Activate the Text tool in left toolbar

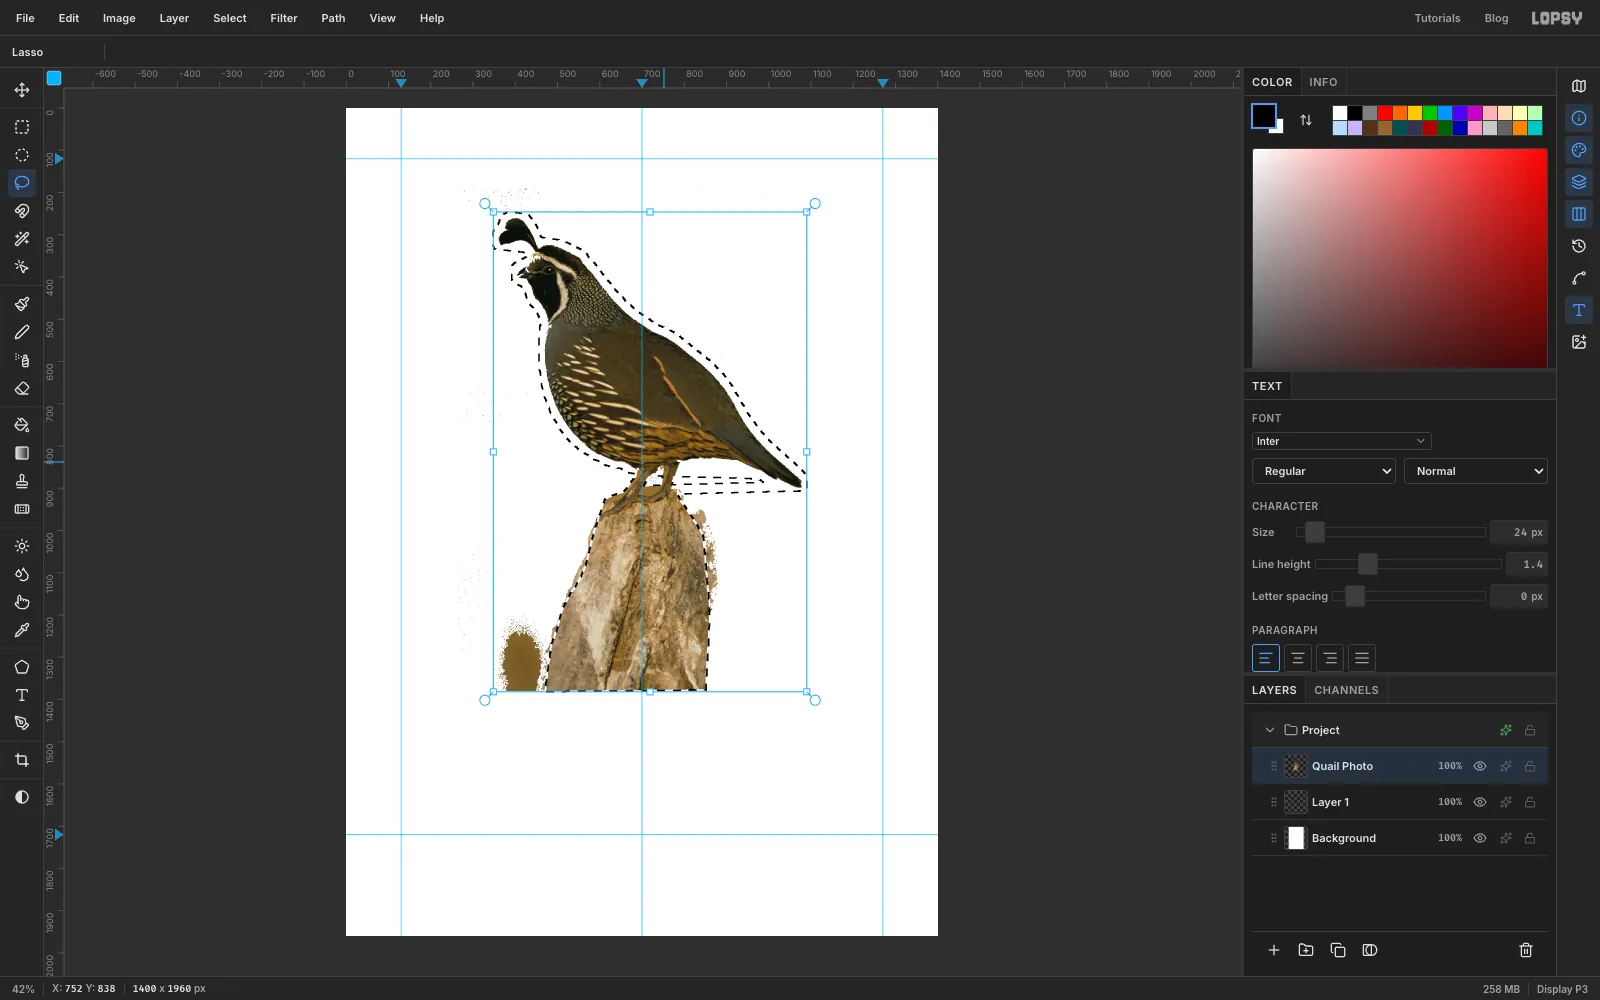click(22, 695)
